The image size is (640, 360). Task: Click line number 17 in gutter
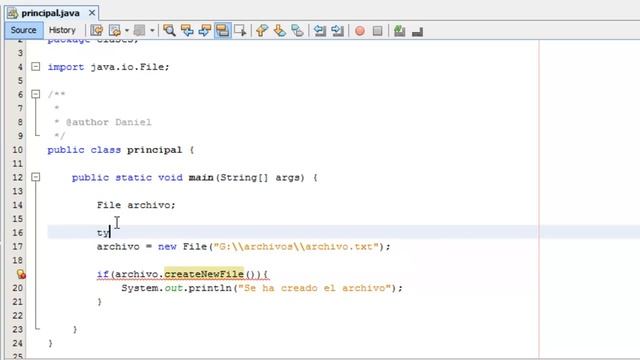coord(17,247)
